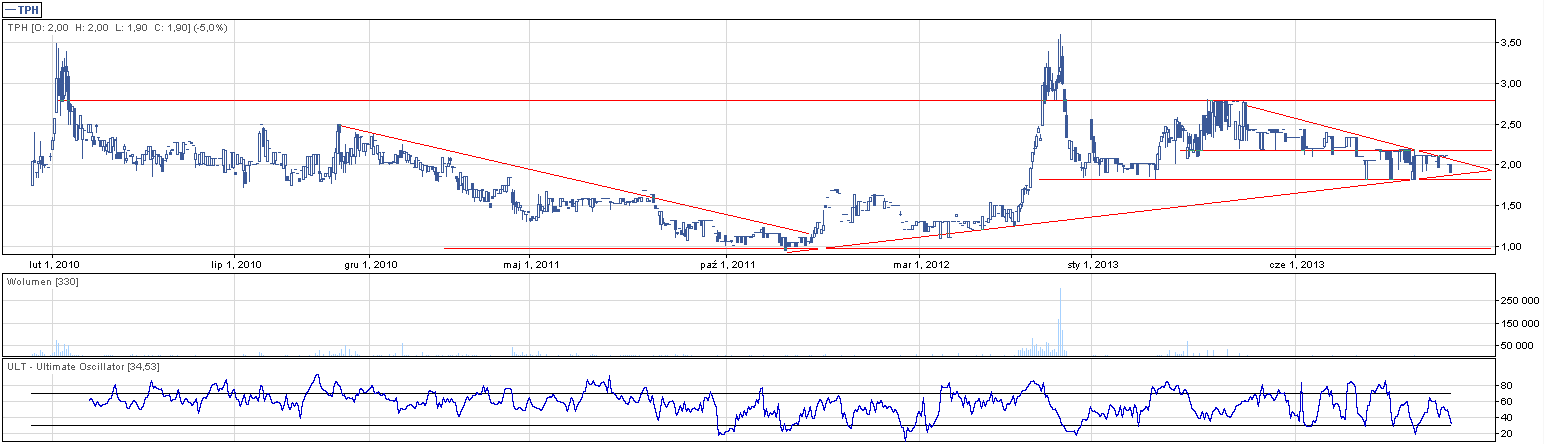The height and width of the screenshot is (444, 1544).
Task: Click the 3,50 price axis label
Action: tap(1509, 43)
